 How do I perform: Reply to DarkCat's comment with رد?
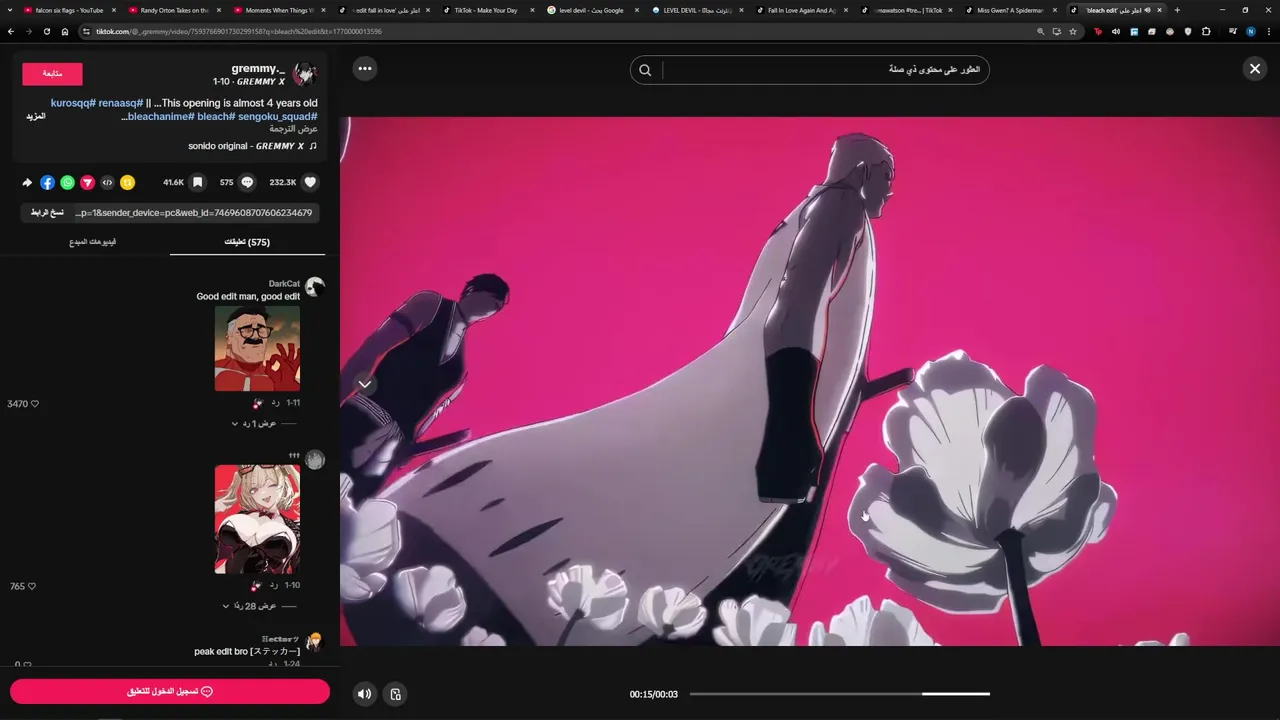275,403
